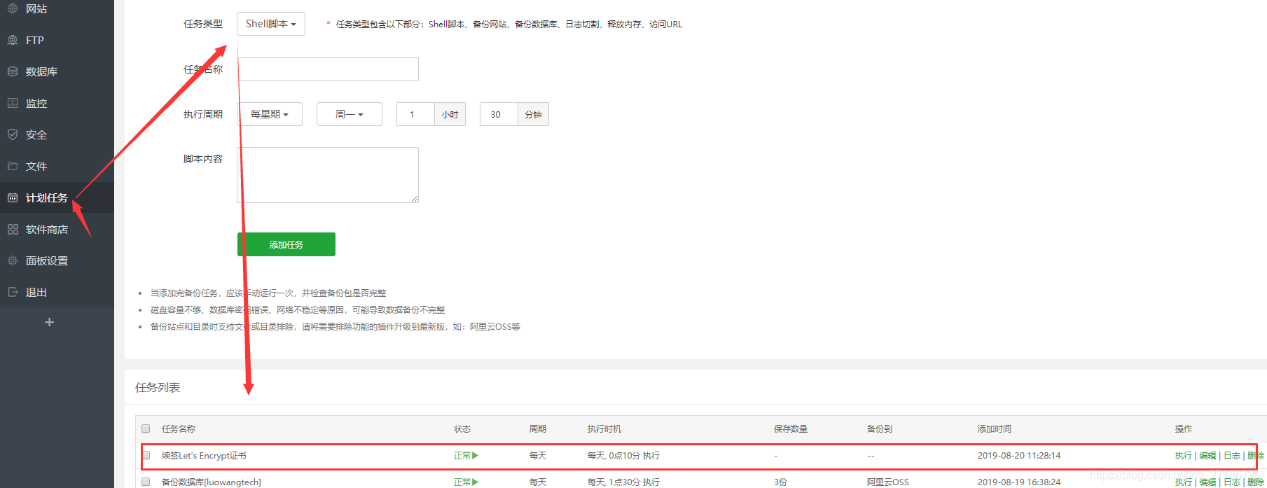The width and height of the screenshot is (1267, 488).
Task: Click the 2019-08-20 11:28:14 timestamp
Action: pos(1019,455)
